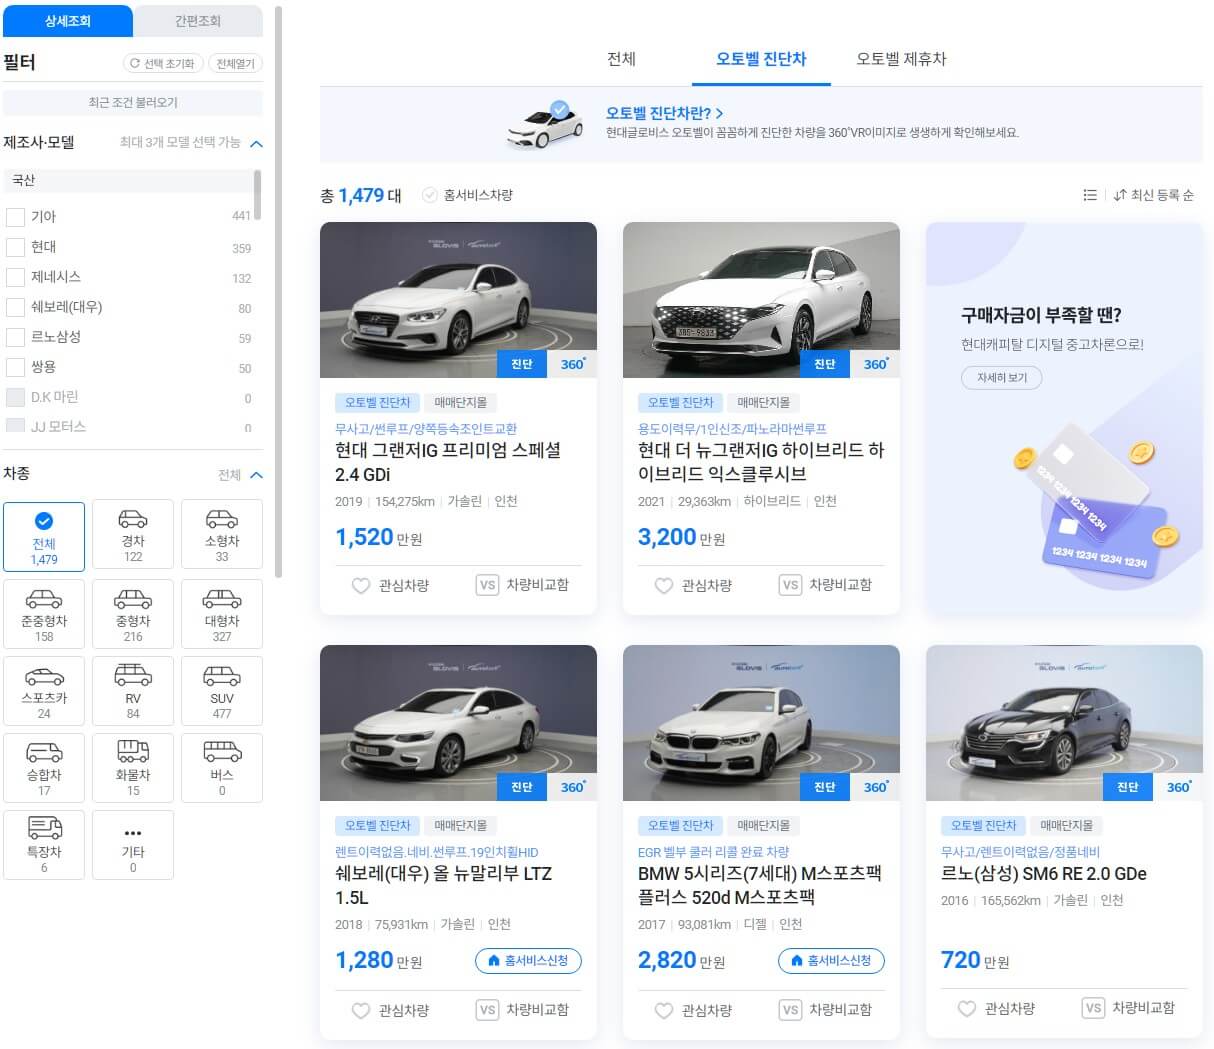1214x1049 pixels.
Task: Click 자세히 보기 on the financing ad
Action: tap(1002, 377)
